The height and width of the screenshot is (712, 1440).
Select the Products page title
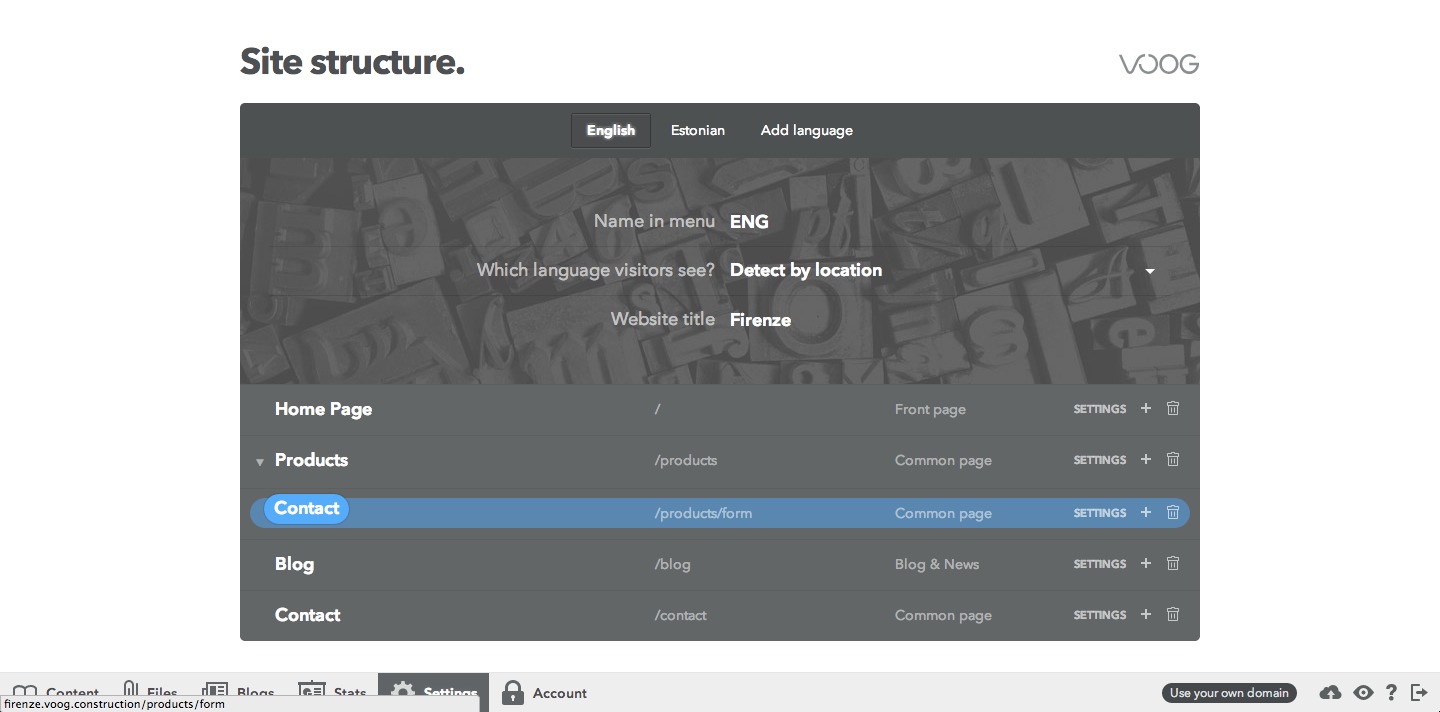[311, 460]
